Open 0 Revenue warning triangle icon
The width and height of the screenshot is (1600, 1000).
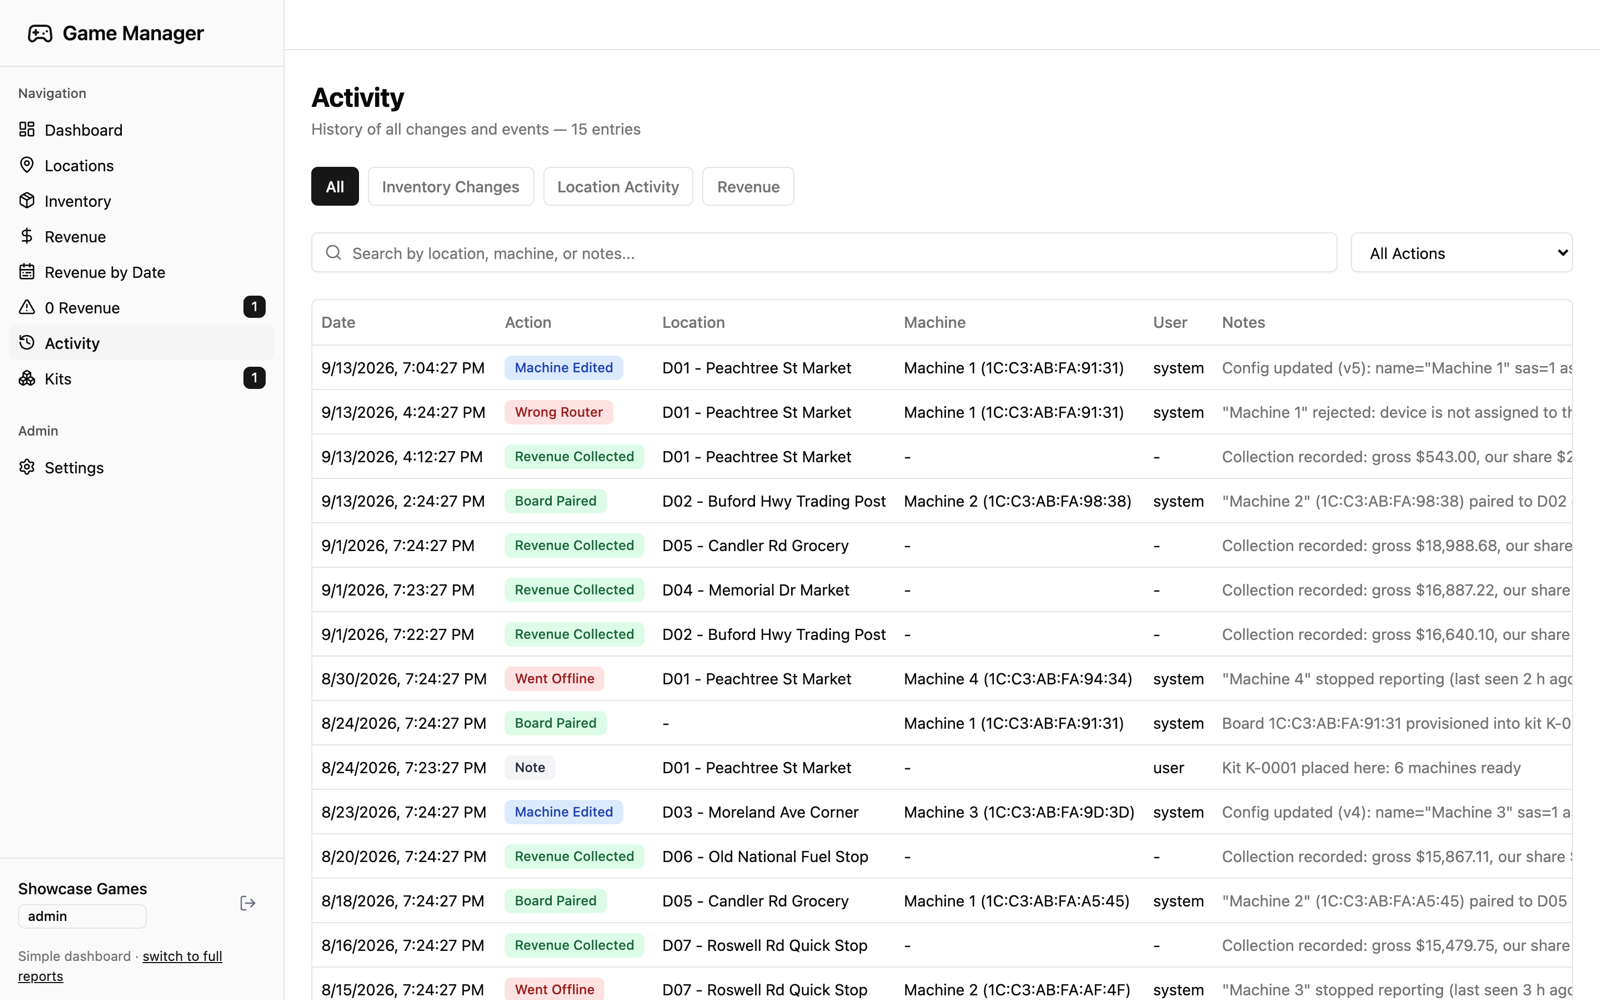click(x=27, y=307)
